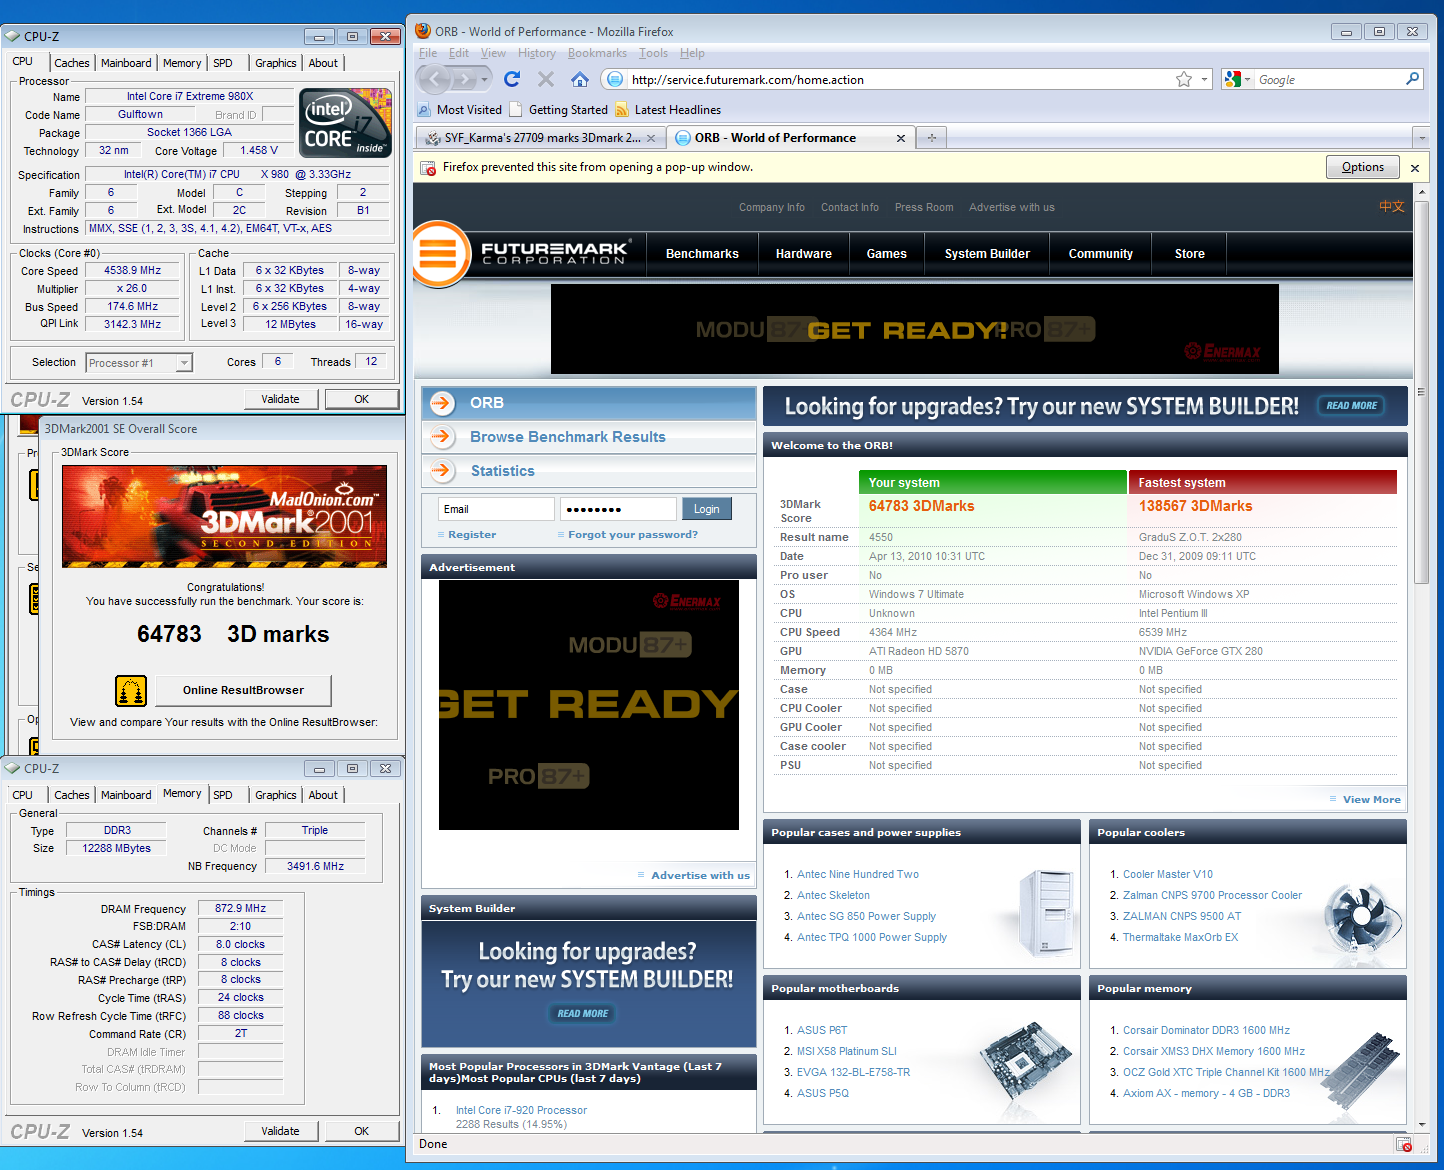1444x1170 pixels.
Task: Open the Community nav menu item
Action: click(x=1101, y=254)
